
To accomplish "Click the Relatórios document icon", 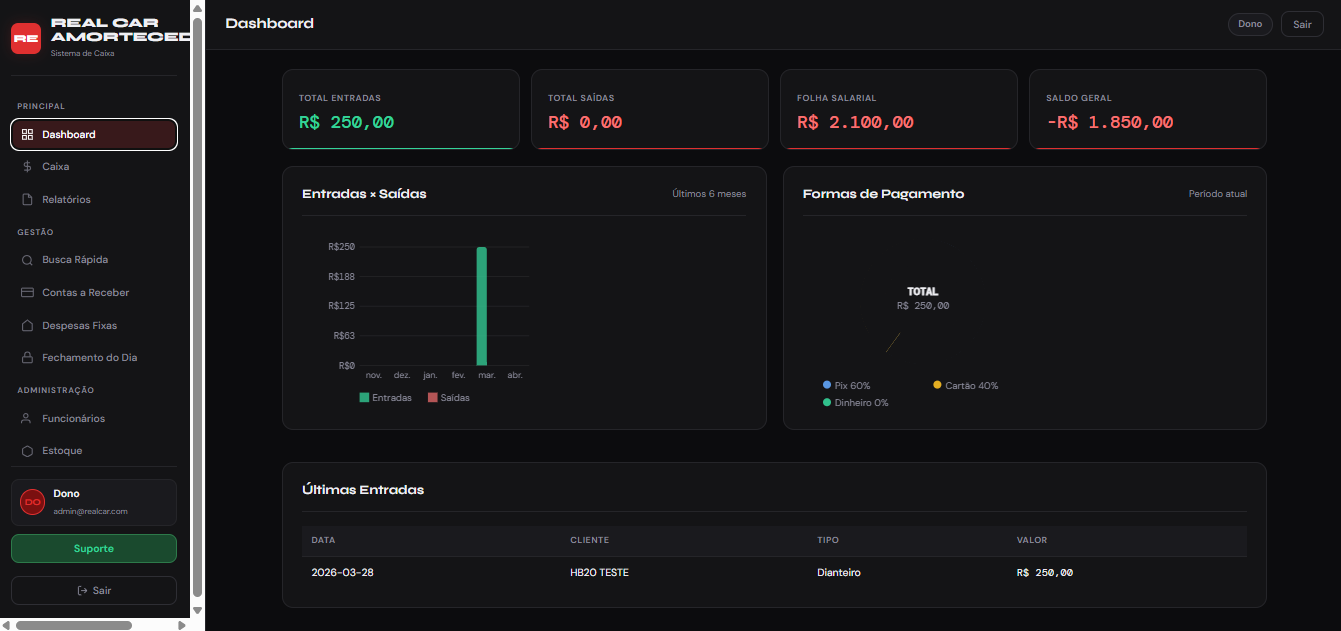I will (28, 200).
